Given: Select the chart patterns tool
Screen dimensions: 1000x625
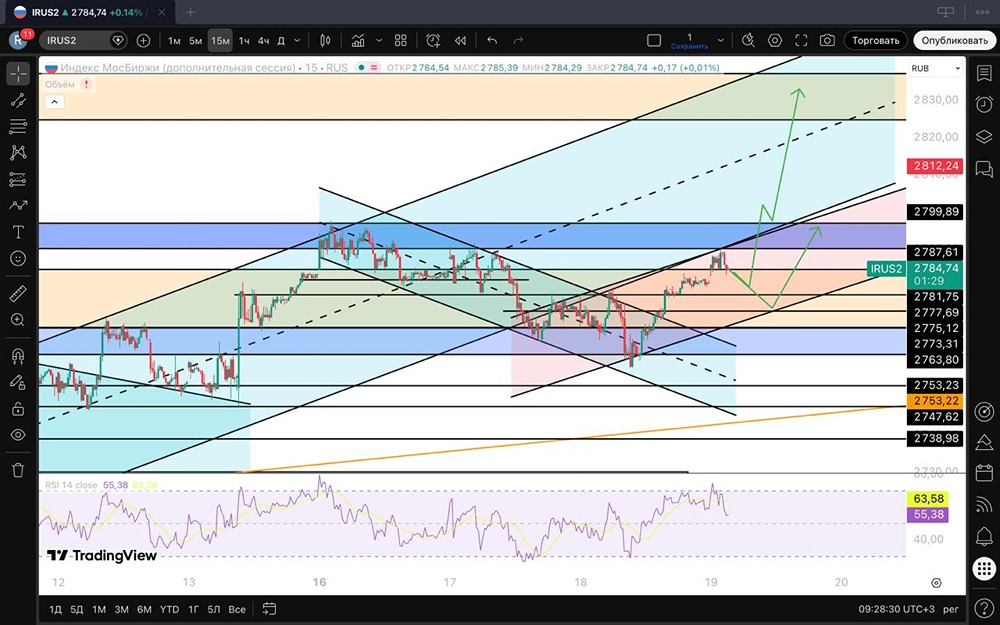Looking at the screenshot, I should pos(18,152).
